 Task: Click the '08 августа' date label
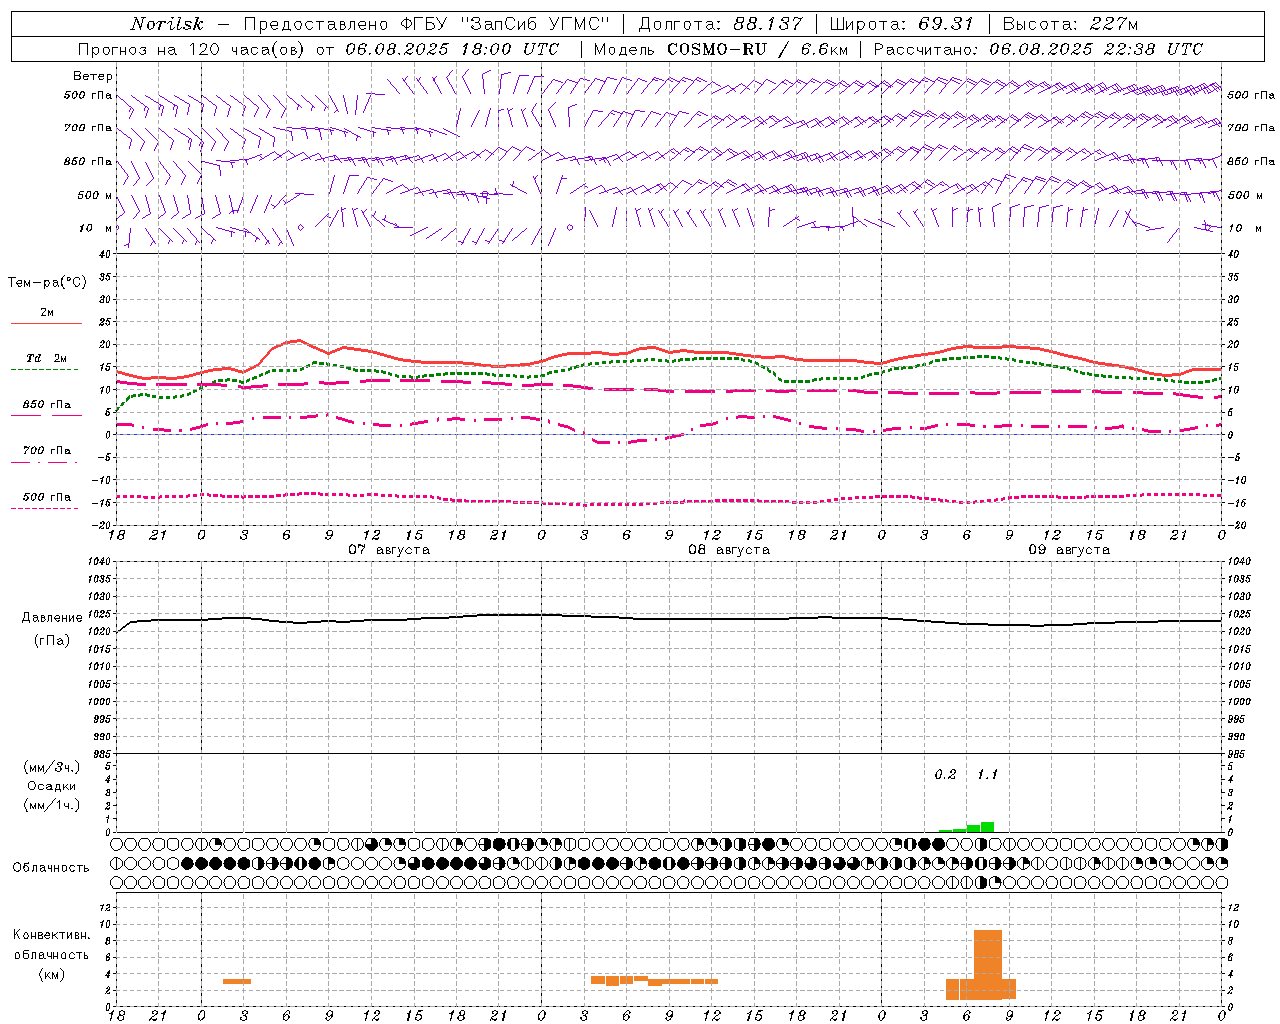pyautogui.click(x=729, y=550)
